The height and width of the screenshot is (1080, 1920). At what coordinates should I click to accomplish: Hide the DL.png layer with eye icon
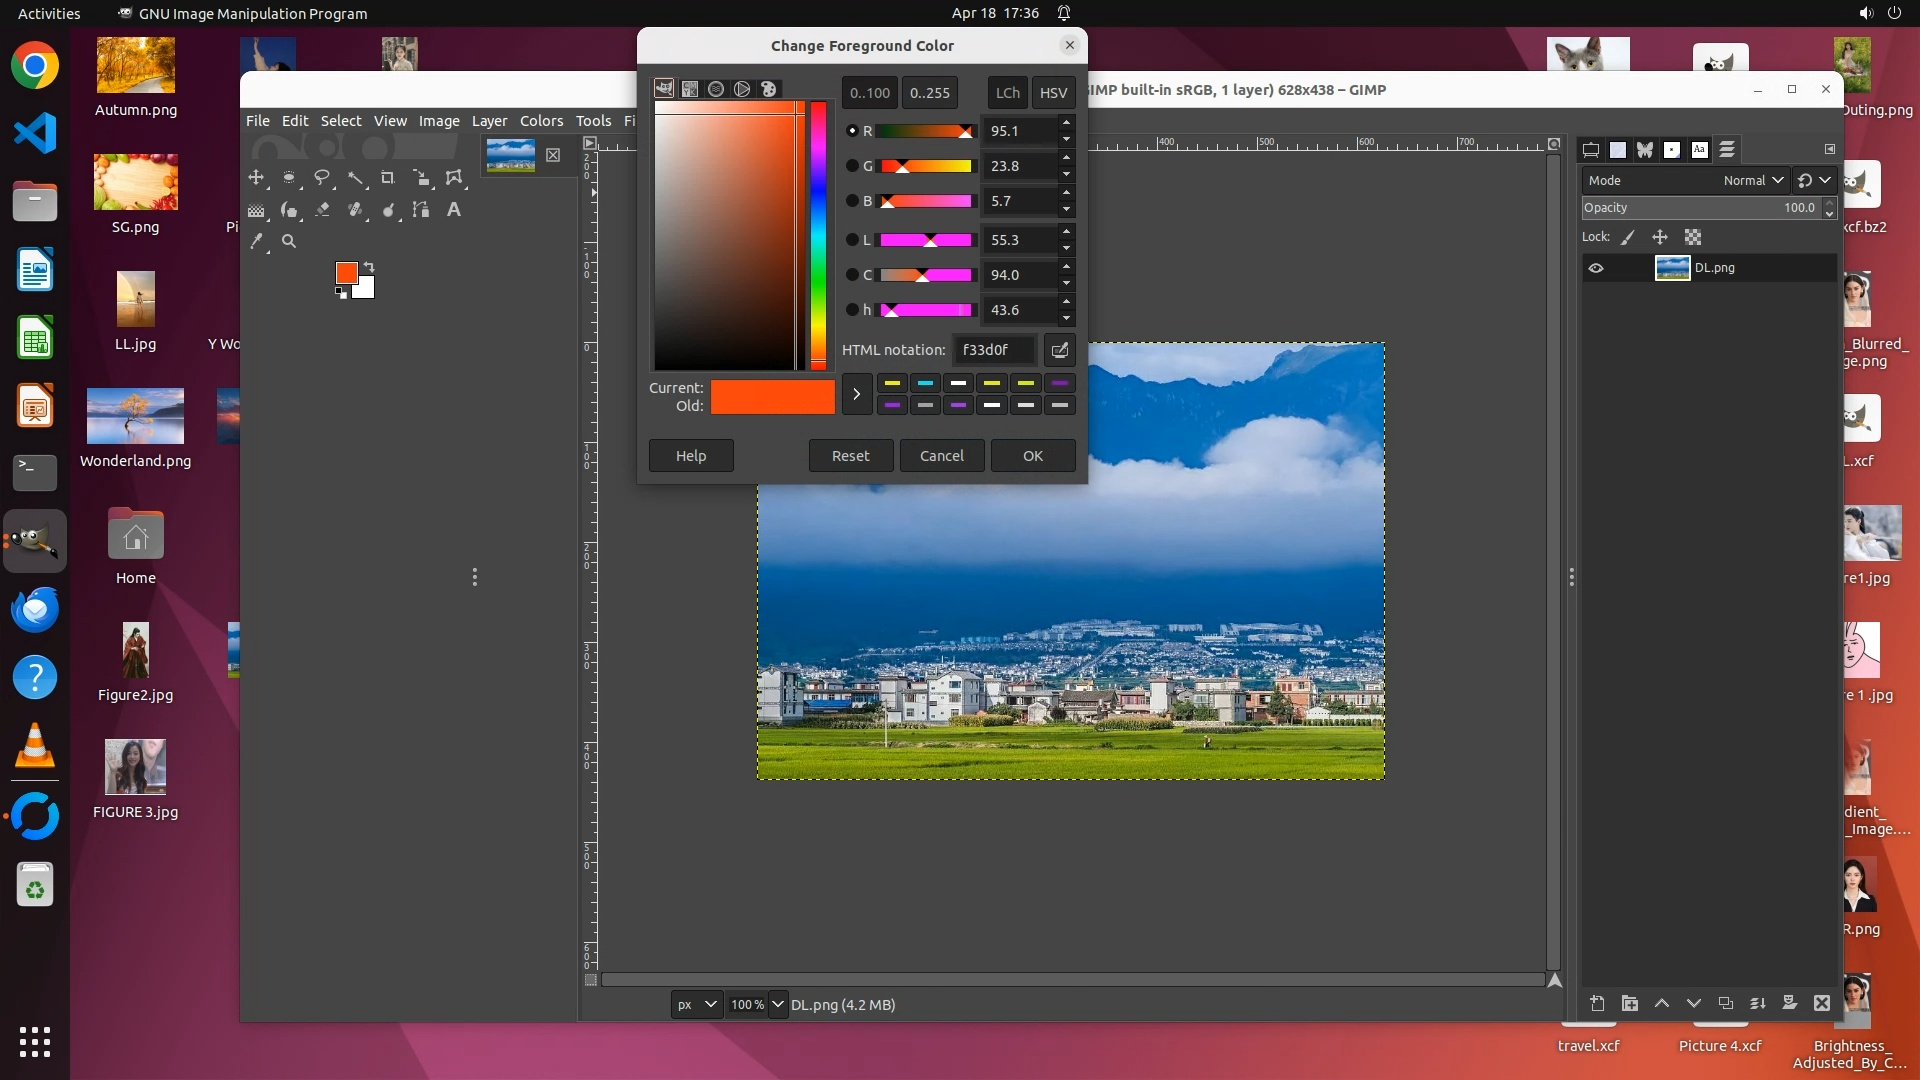(1596, 268)
